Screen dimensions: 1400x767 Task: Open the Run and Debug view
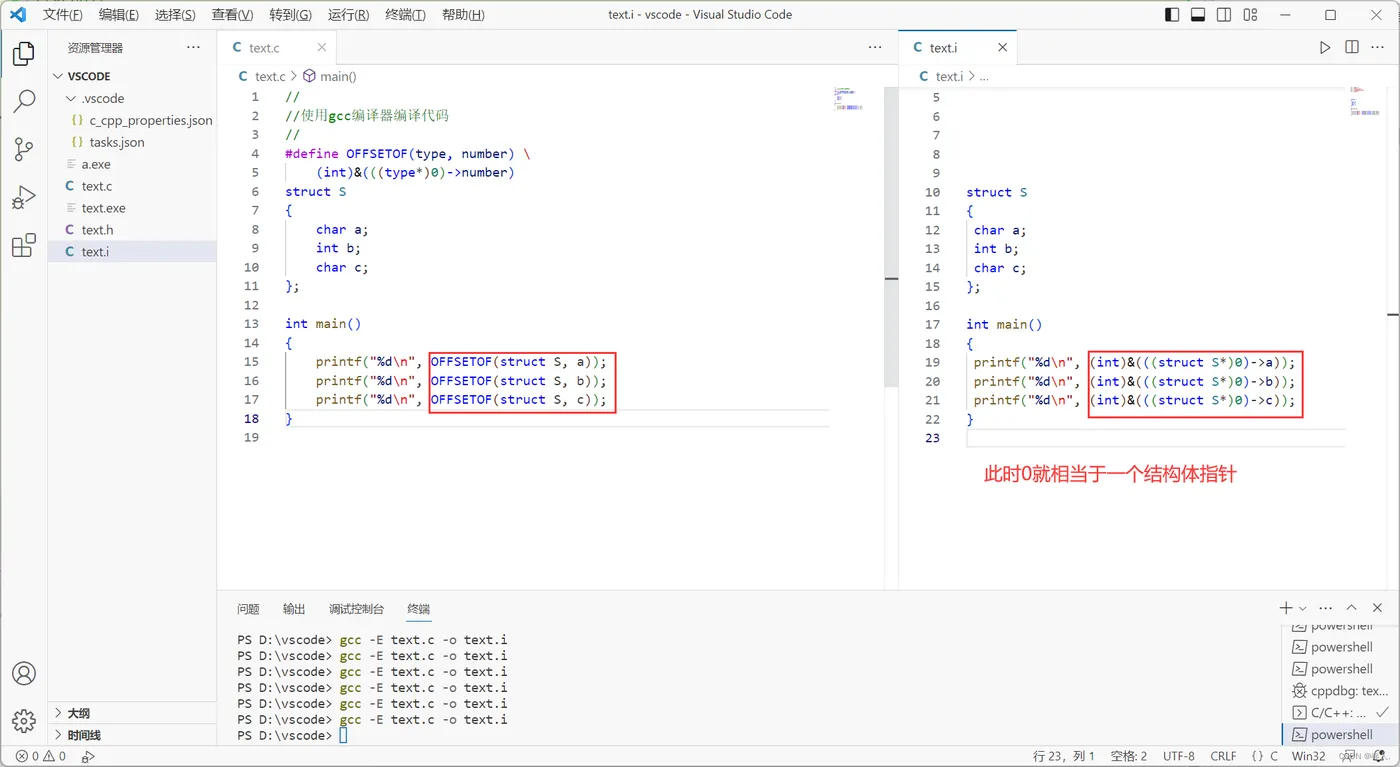[24, 197]
